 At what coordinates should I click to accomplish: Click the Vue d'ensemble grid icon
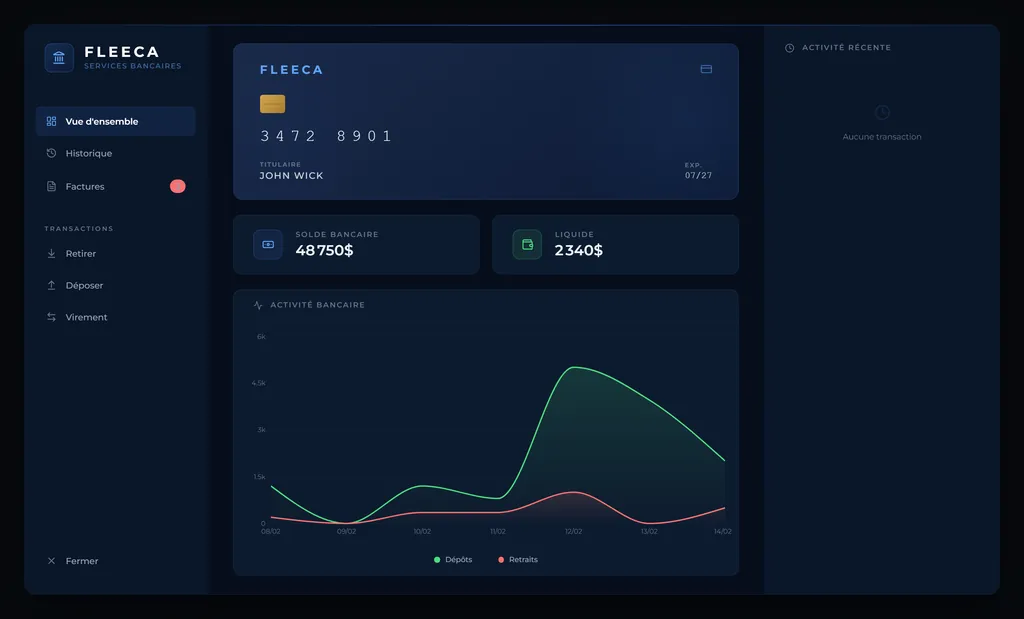click(52, 121)
